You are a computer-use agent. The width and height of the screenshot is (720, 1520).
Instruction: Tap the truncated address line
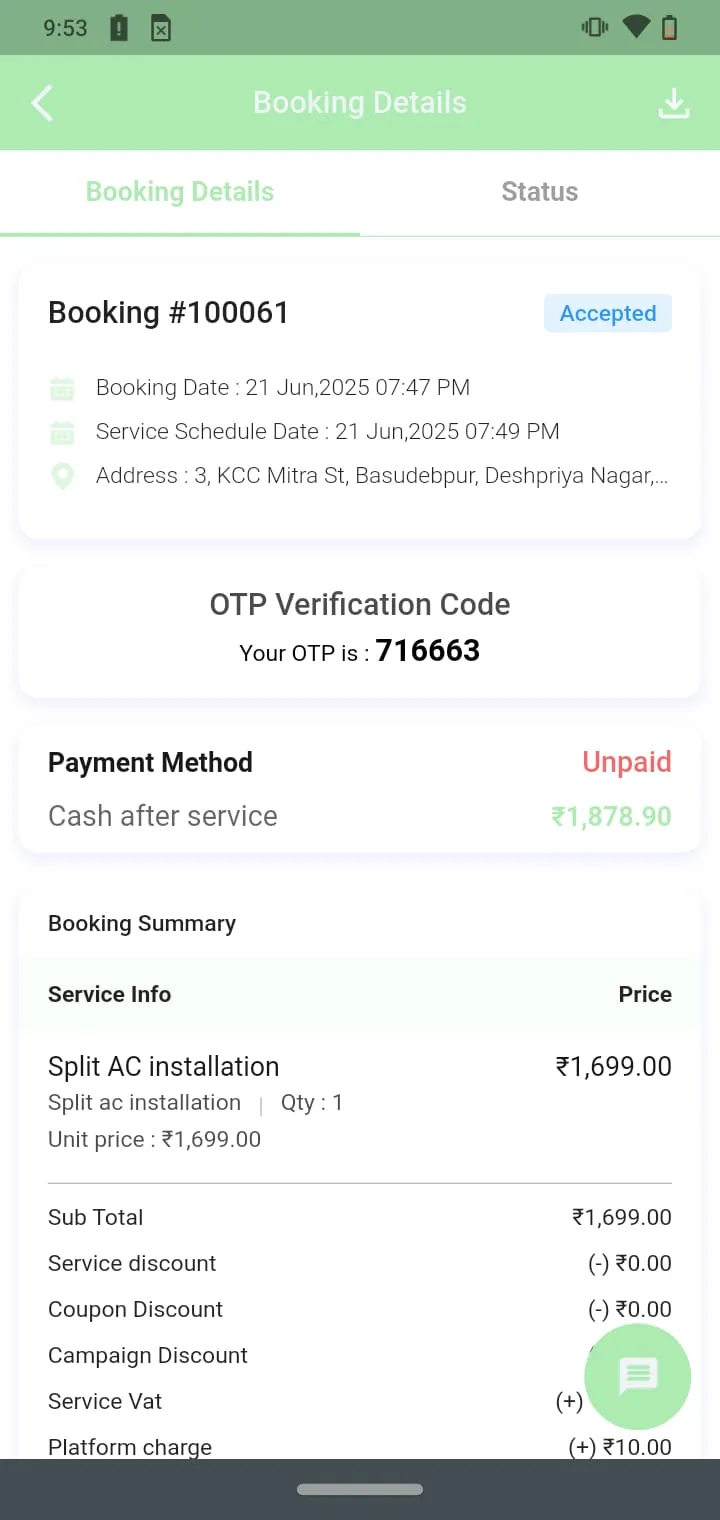tap(382, 476)
